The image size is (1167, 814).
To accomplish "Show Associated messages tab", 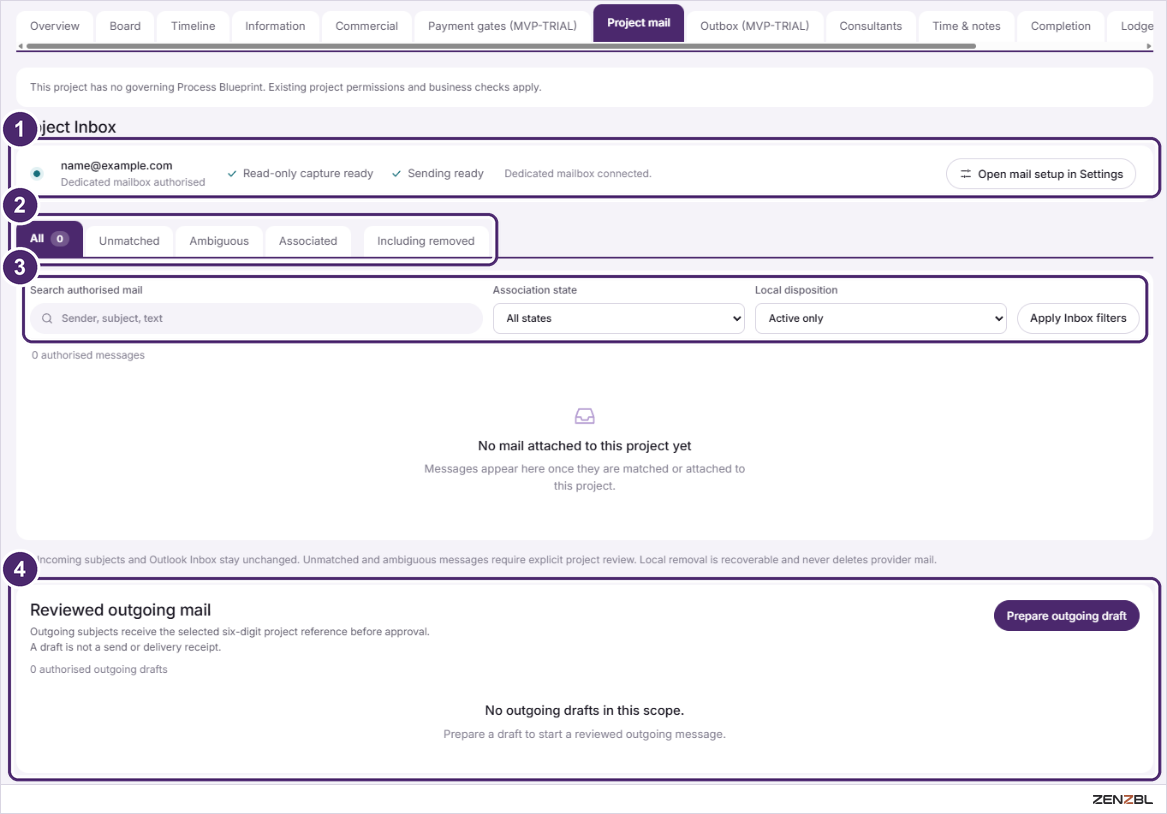I will (x=307, y=241).
